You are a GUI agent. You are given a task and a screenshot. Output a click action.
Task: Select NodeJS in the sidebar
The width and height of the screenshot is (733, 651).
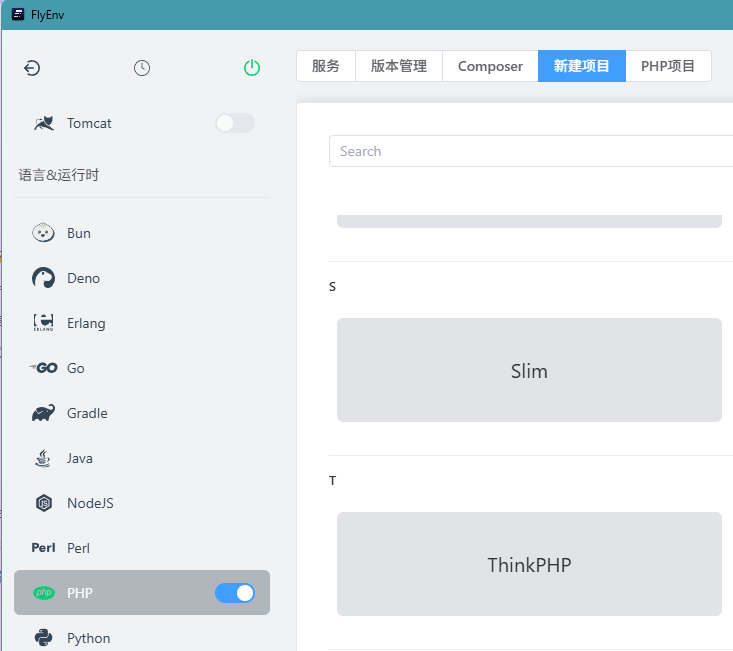point(90,503)
